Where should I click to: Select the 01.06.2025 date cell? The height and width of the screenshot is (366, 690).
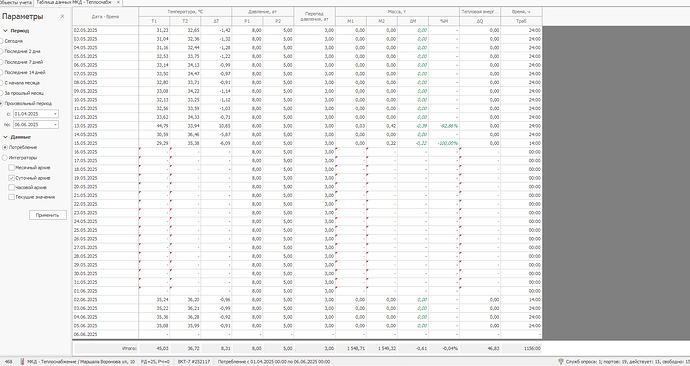106,291
